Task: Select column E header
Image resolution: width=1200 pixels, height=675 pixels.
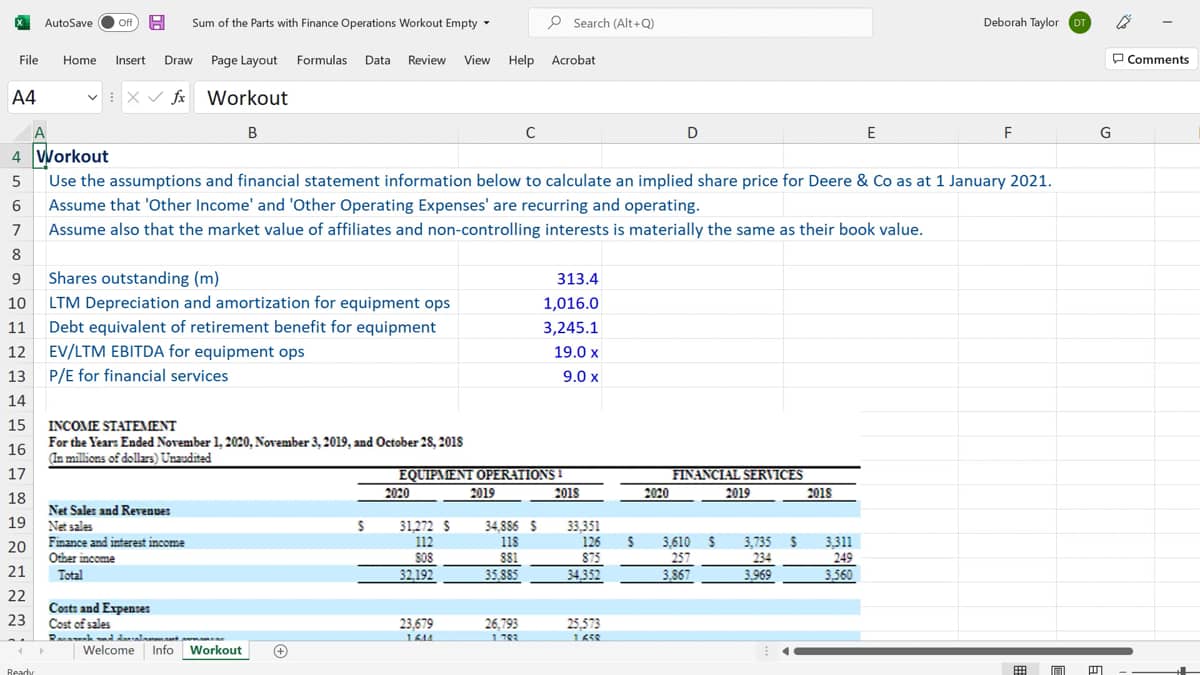Action: coord(871,131)
